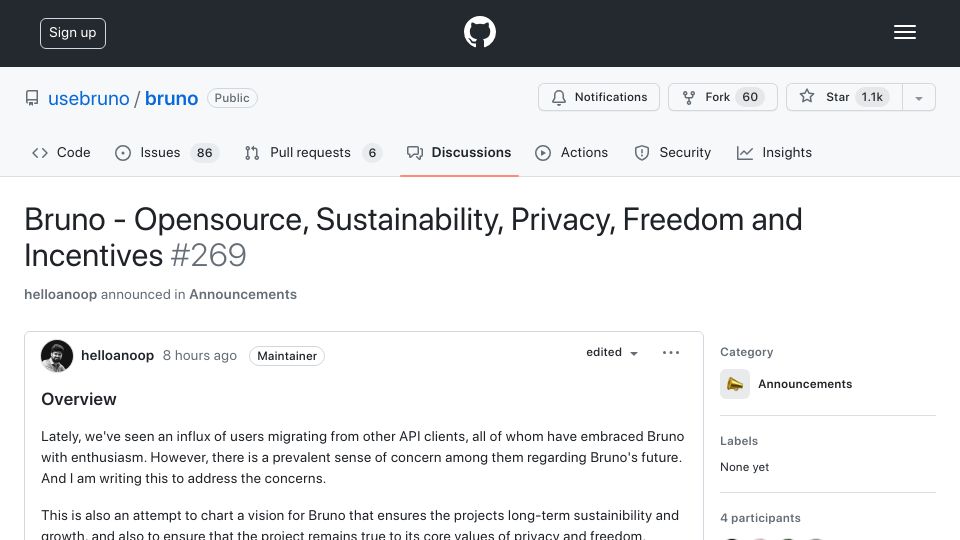Open the Announcements link under the title
The image size is (960, 540).
(243, 294)
